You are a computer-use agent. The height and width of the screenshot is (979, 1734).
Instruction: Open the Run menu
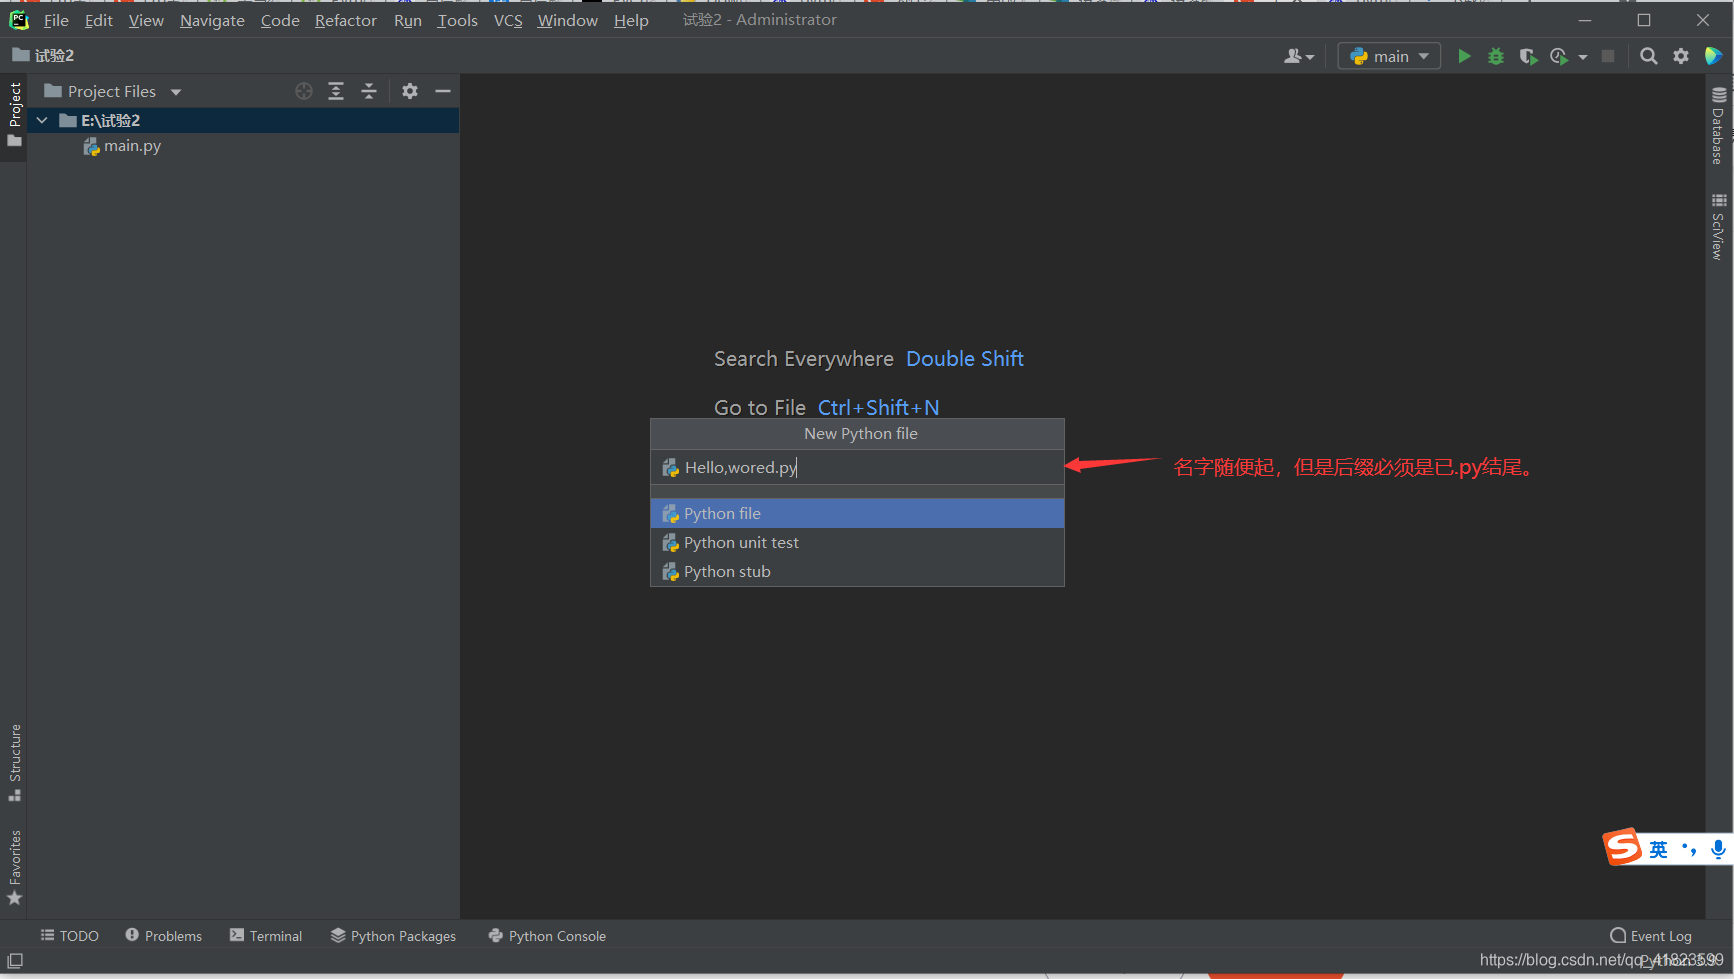click(407, 20)
